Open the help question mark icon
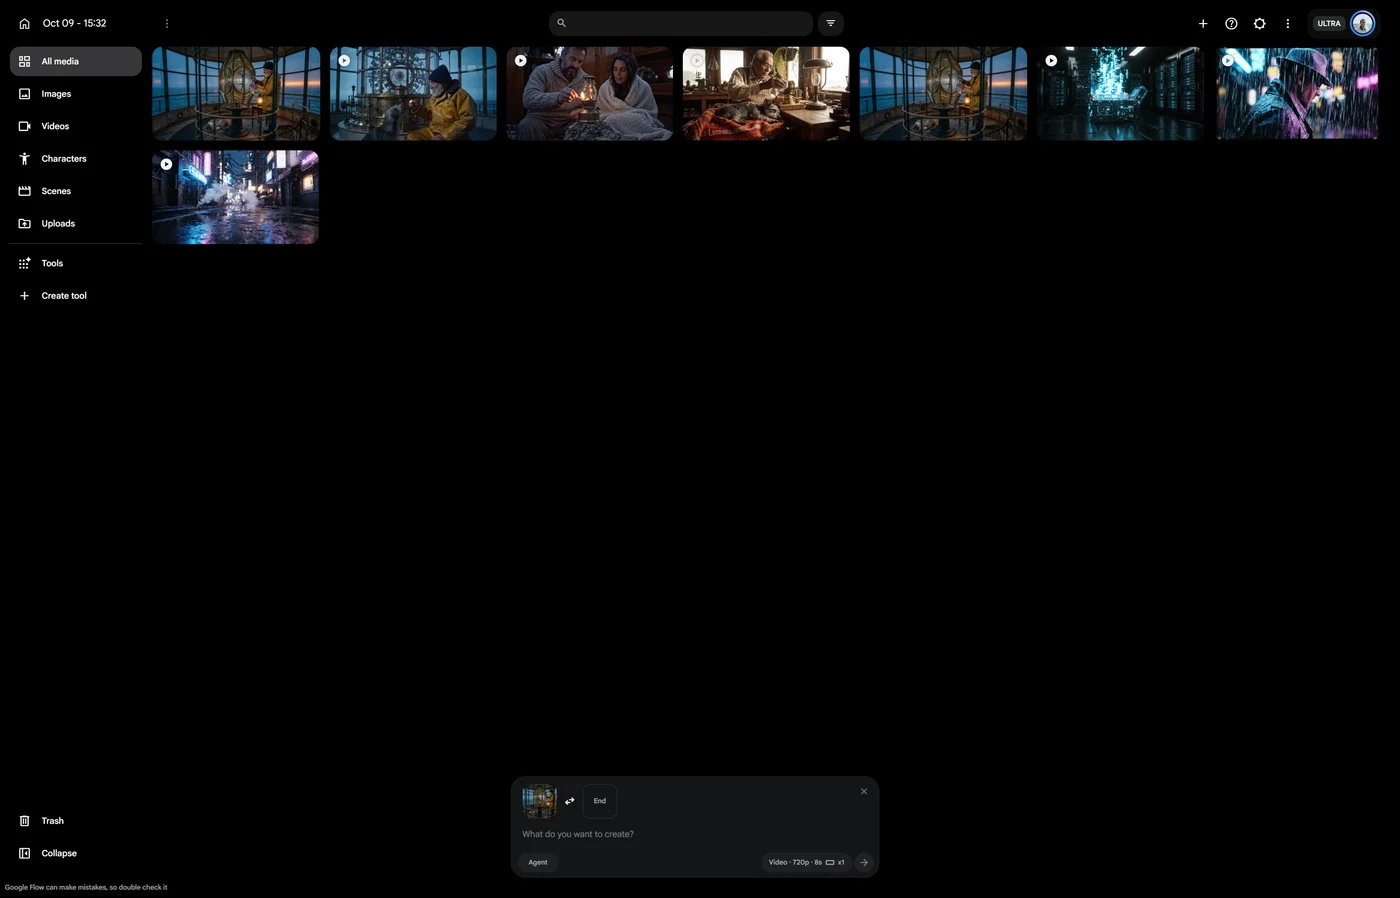1400x898 pixels. (1231, 23)
